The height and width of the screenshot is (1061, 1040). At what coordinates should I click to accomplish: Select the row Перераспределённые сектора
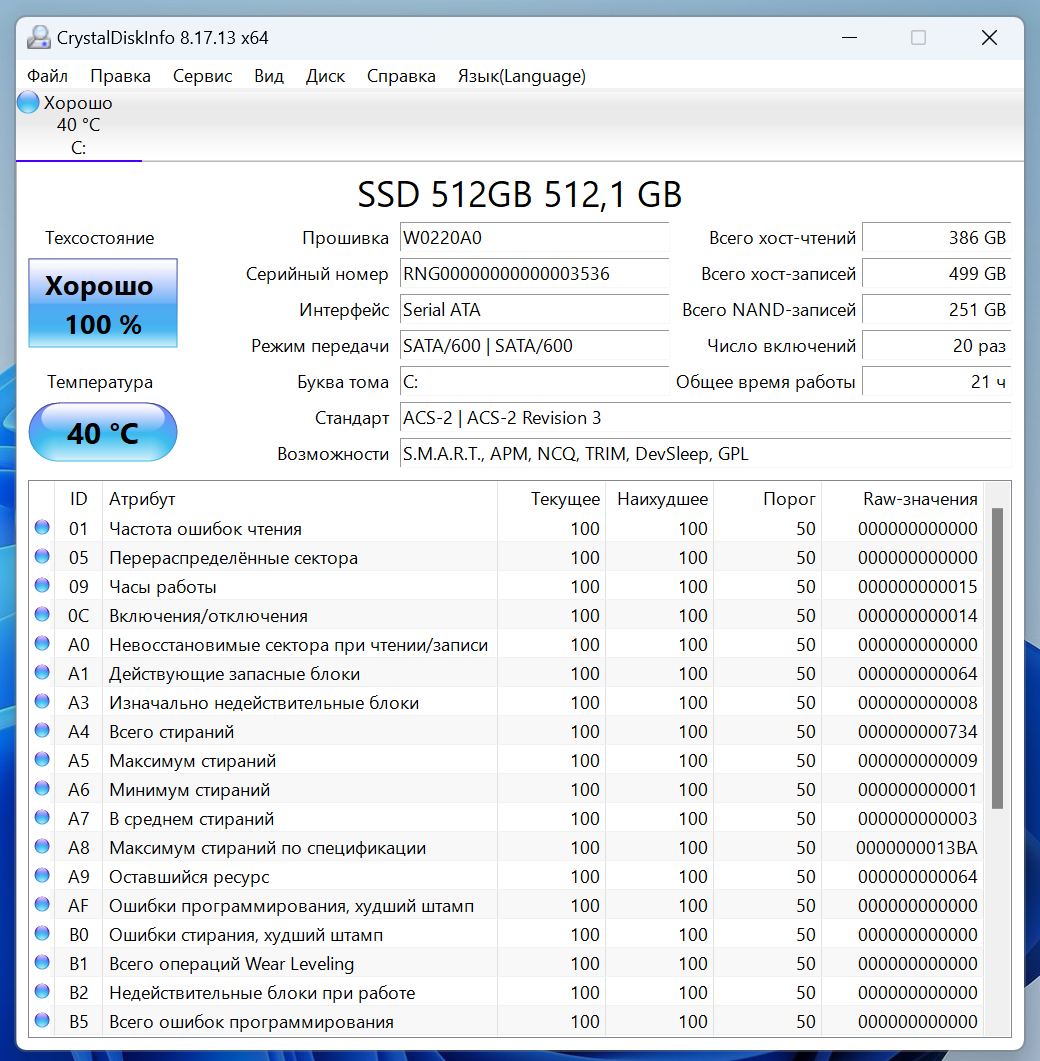pyautogui.click(x=507, y=558)
